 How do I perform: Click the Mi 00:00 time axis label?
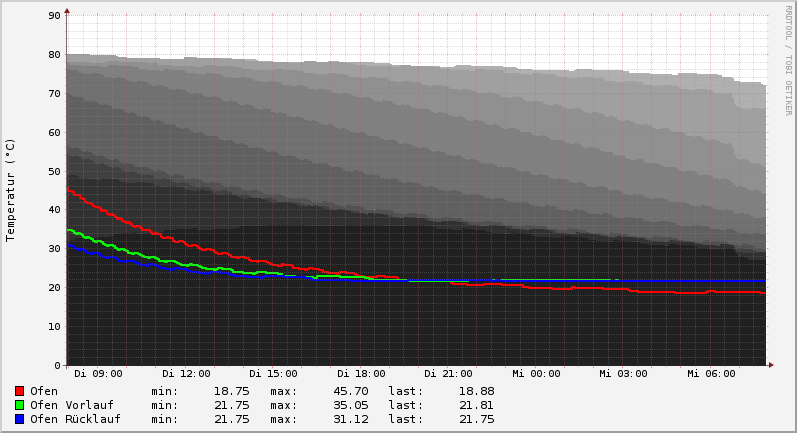pyautogui.click(x=536, y=374)
